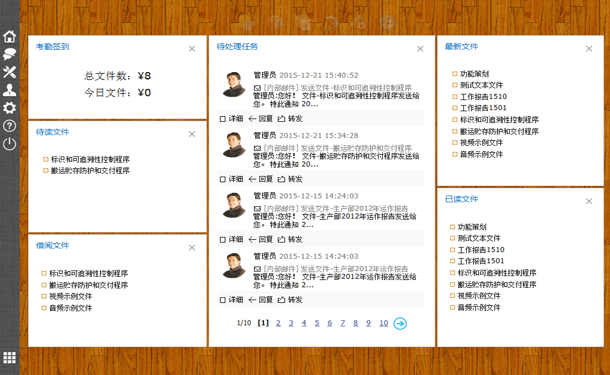This screenshot has width=610, height=375.
Task: Click the envelope icon of the 15:34:28 message
Action: (x=257, y=148)
